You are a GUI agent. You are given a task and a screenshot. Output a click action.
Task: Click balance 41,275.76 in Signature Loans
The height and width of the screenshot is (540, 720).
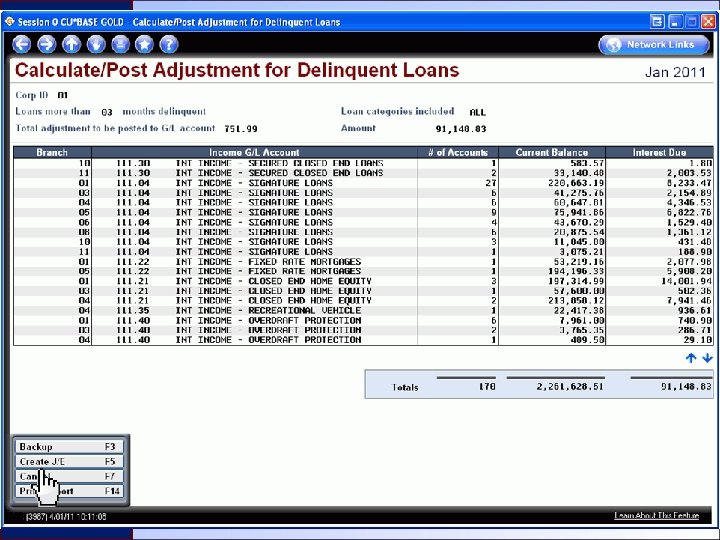579,193
